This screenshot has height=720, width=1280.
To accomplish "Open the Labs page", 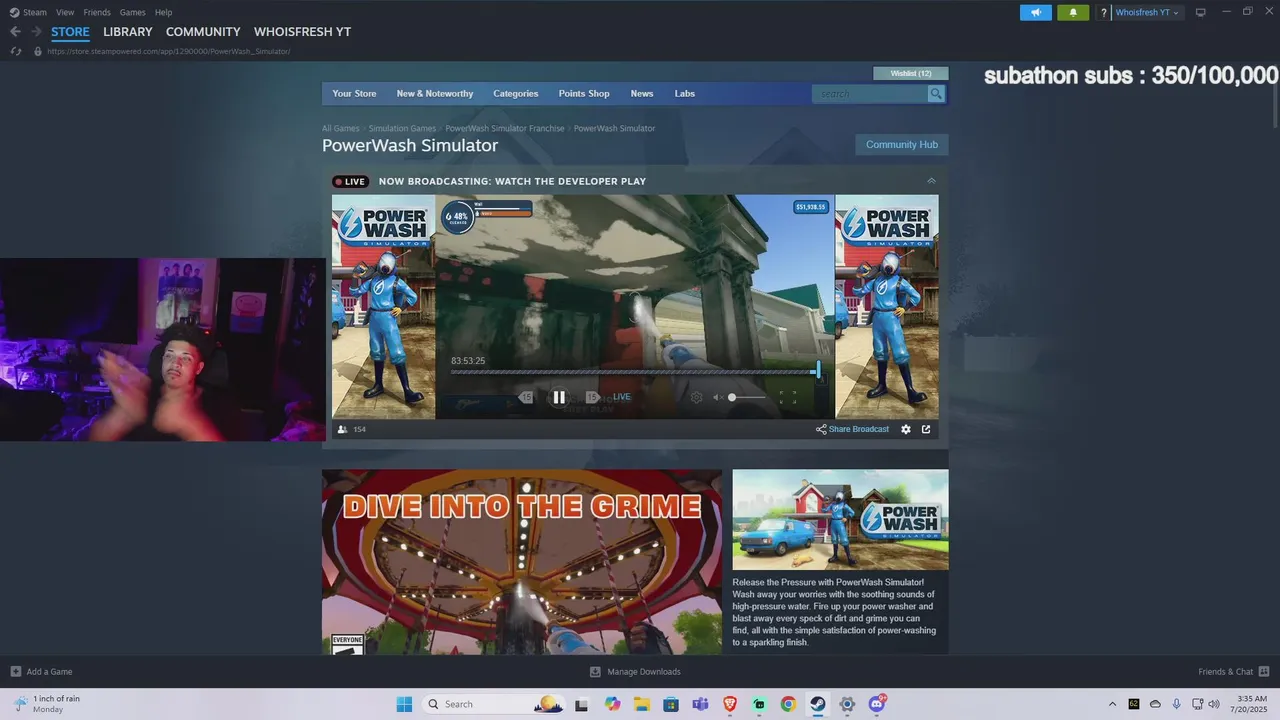I will pyautogui.click(x=685, y=94).
